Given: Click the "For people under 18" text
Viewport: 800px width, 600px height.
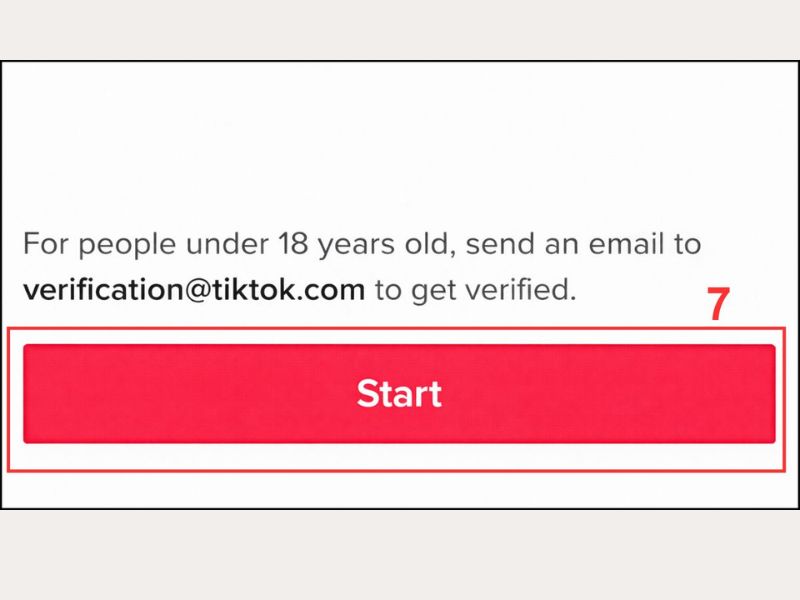Looking at the screenshot, I should [x=149, y=244].
